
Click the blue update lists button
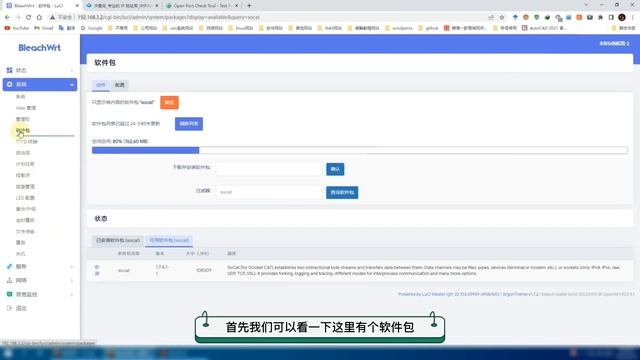point(189,124)
